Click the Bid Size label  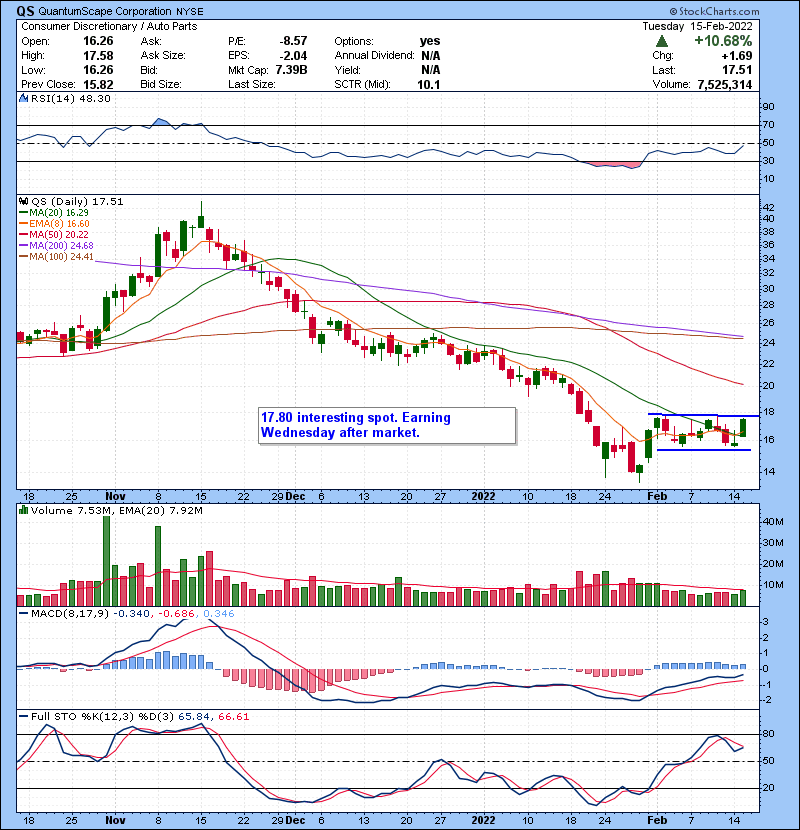pos(161,85)
